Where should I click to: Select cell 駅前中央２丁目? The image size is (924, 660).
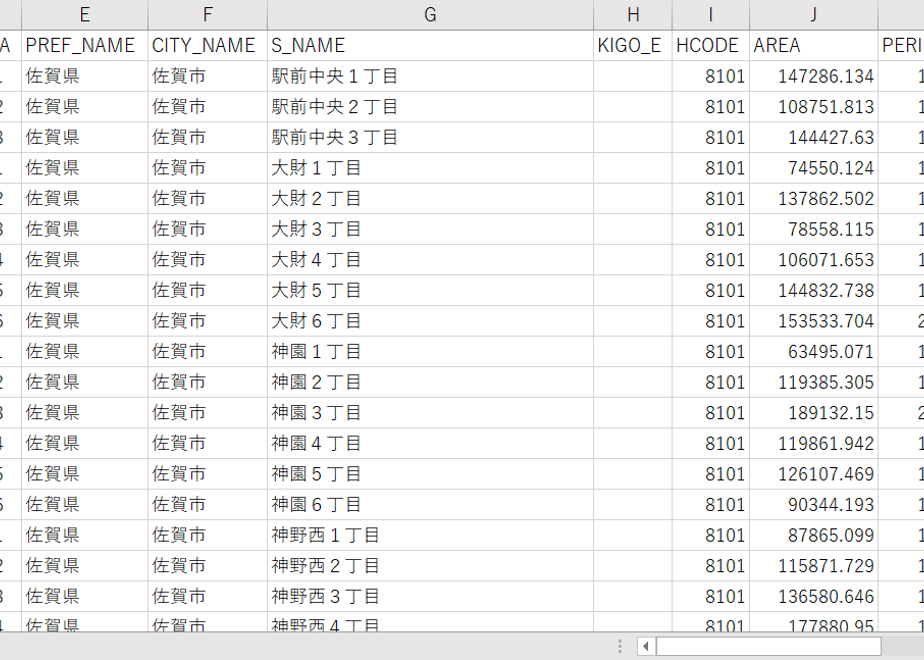[430, 107]
